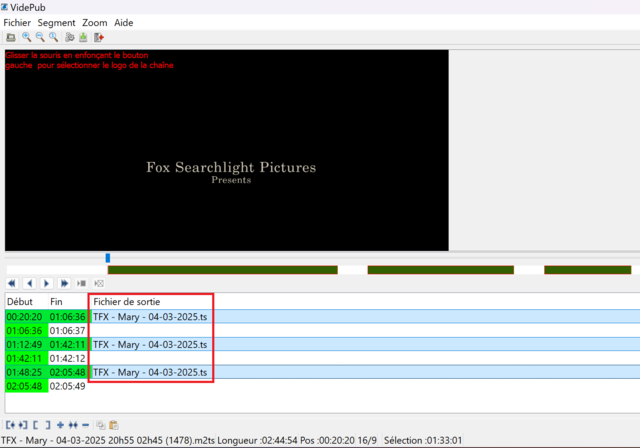Click the exit door icon
This screenshot has width=640, height=448.
click(x=99, y=38)
